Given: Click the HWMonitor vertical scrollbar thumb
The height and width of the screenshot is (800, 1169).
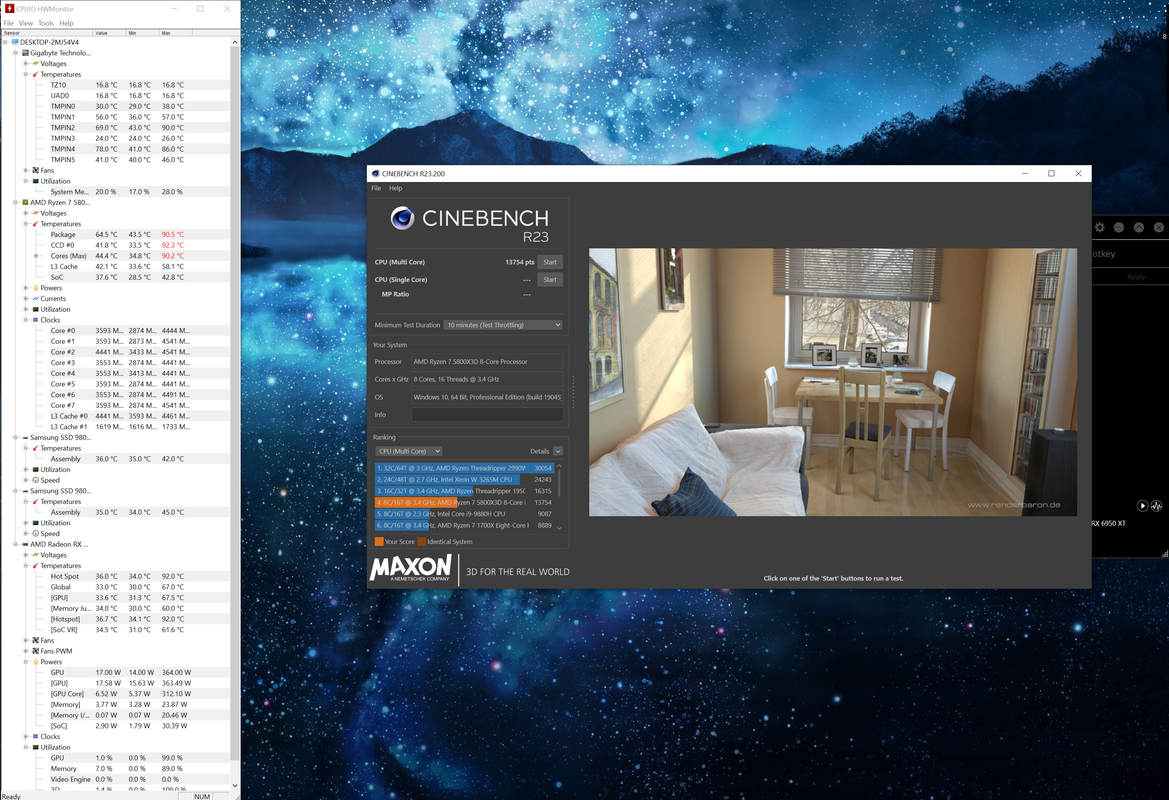Looking at the screenshot, I should click(x=235, y=403).
